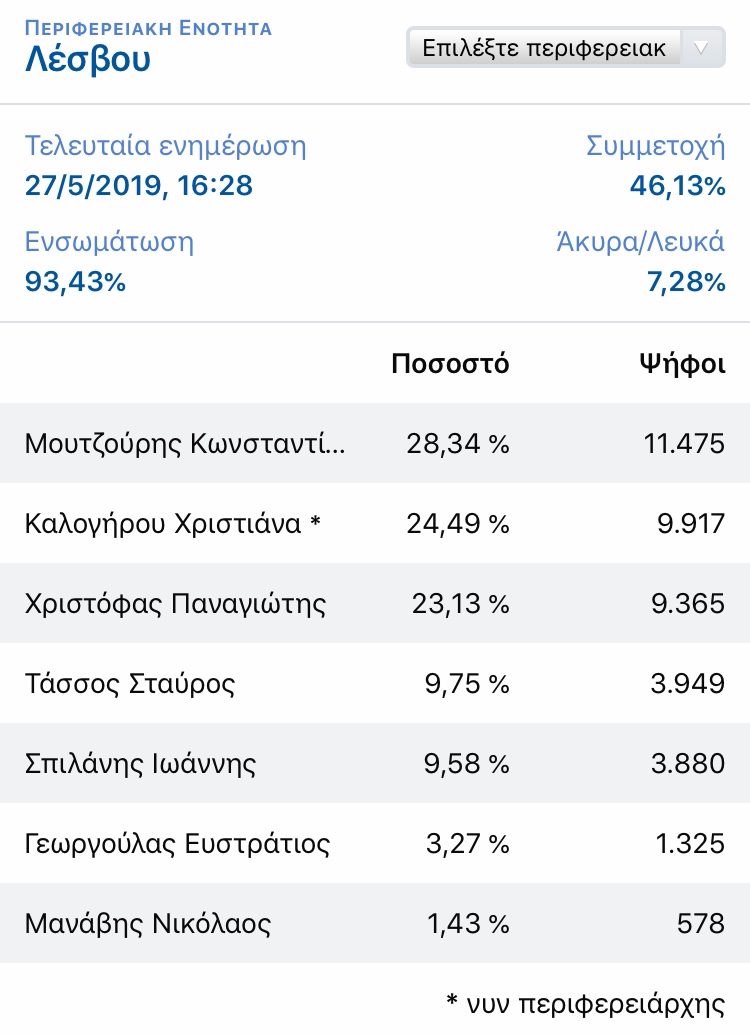This screenshot has width=750, height=1035.
Task: Select candidate Τάσσος Σταύρος
Action: [130, 684]
